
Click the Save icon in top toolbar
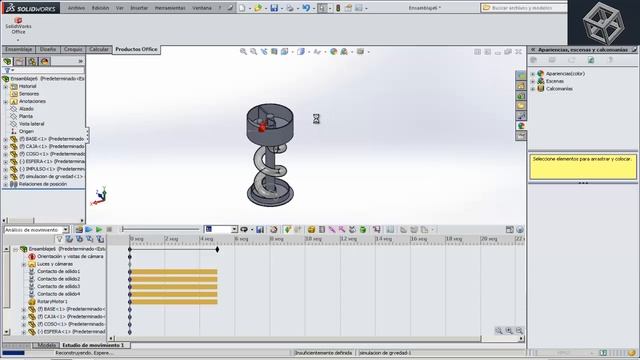pos(274,8)
